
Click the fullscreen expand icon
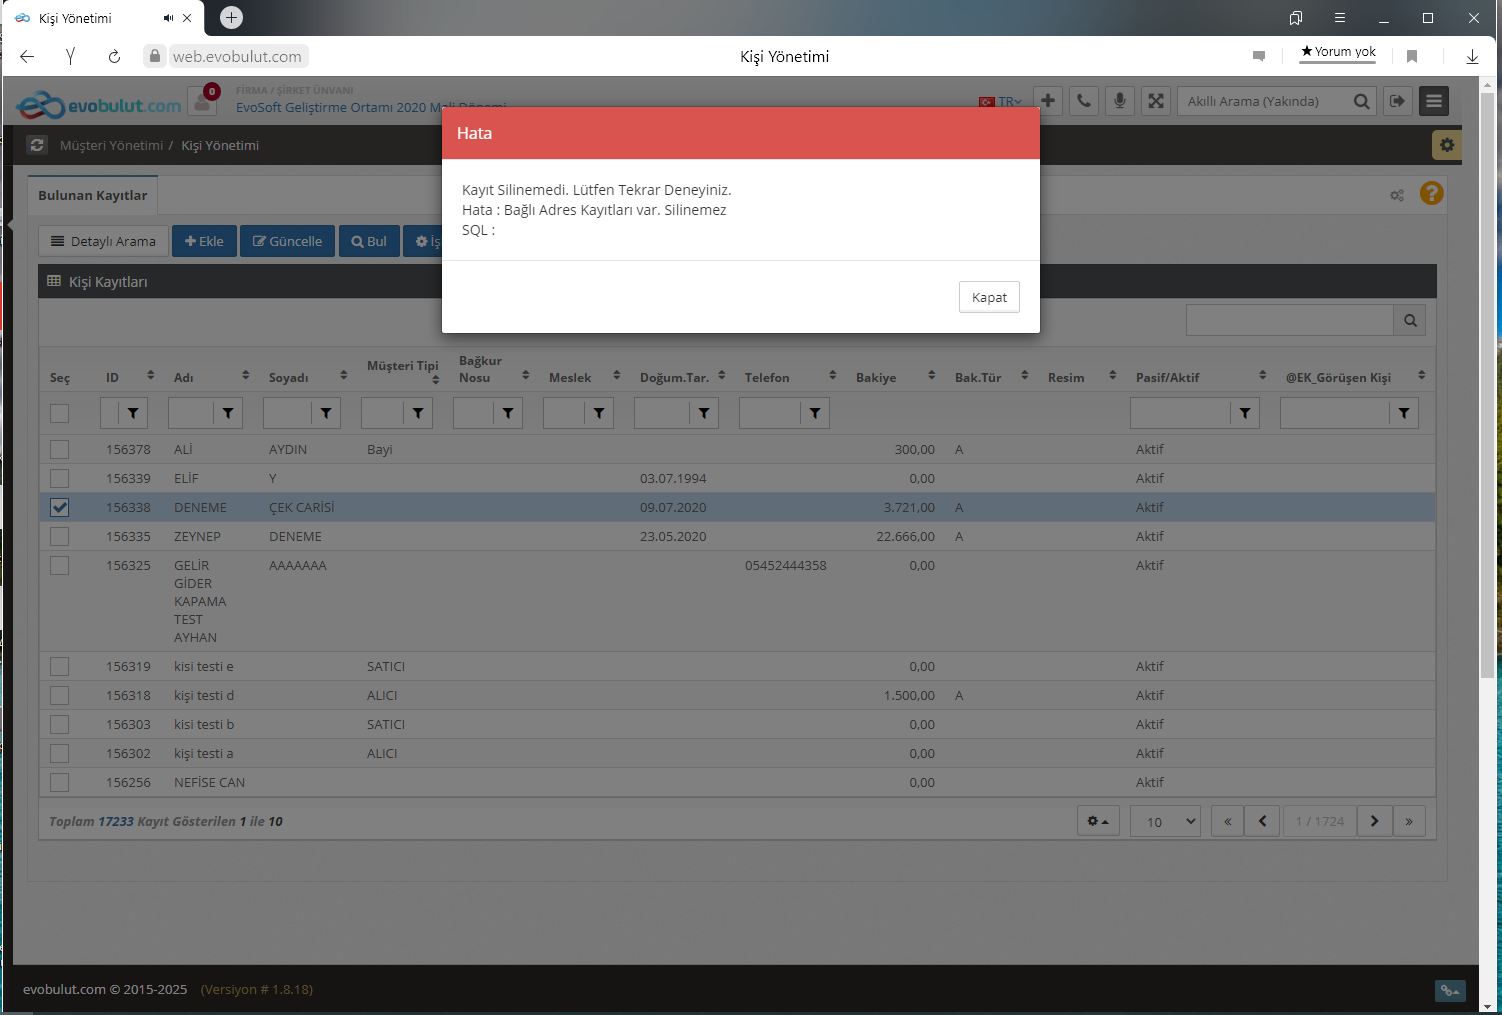1156,101
